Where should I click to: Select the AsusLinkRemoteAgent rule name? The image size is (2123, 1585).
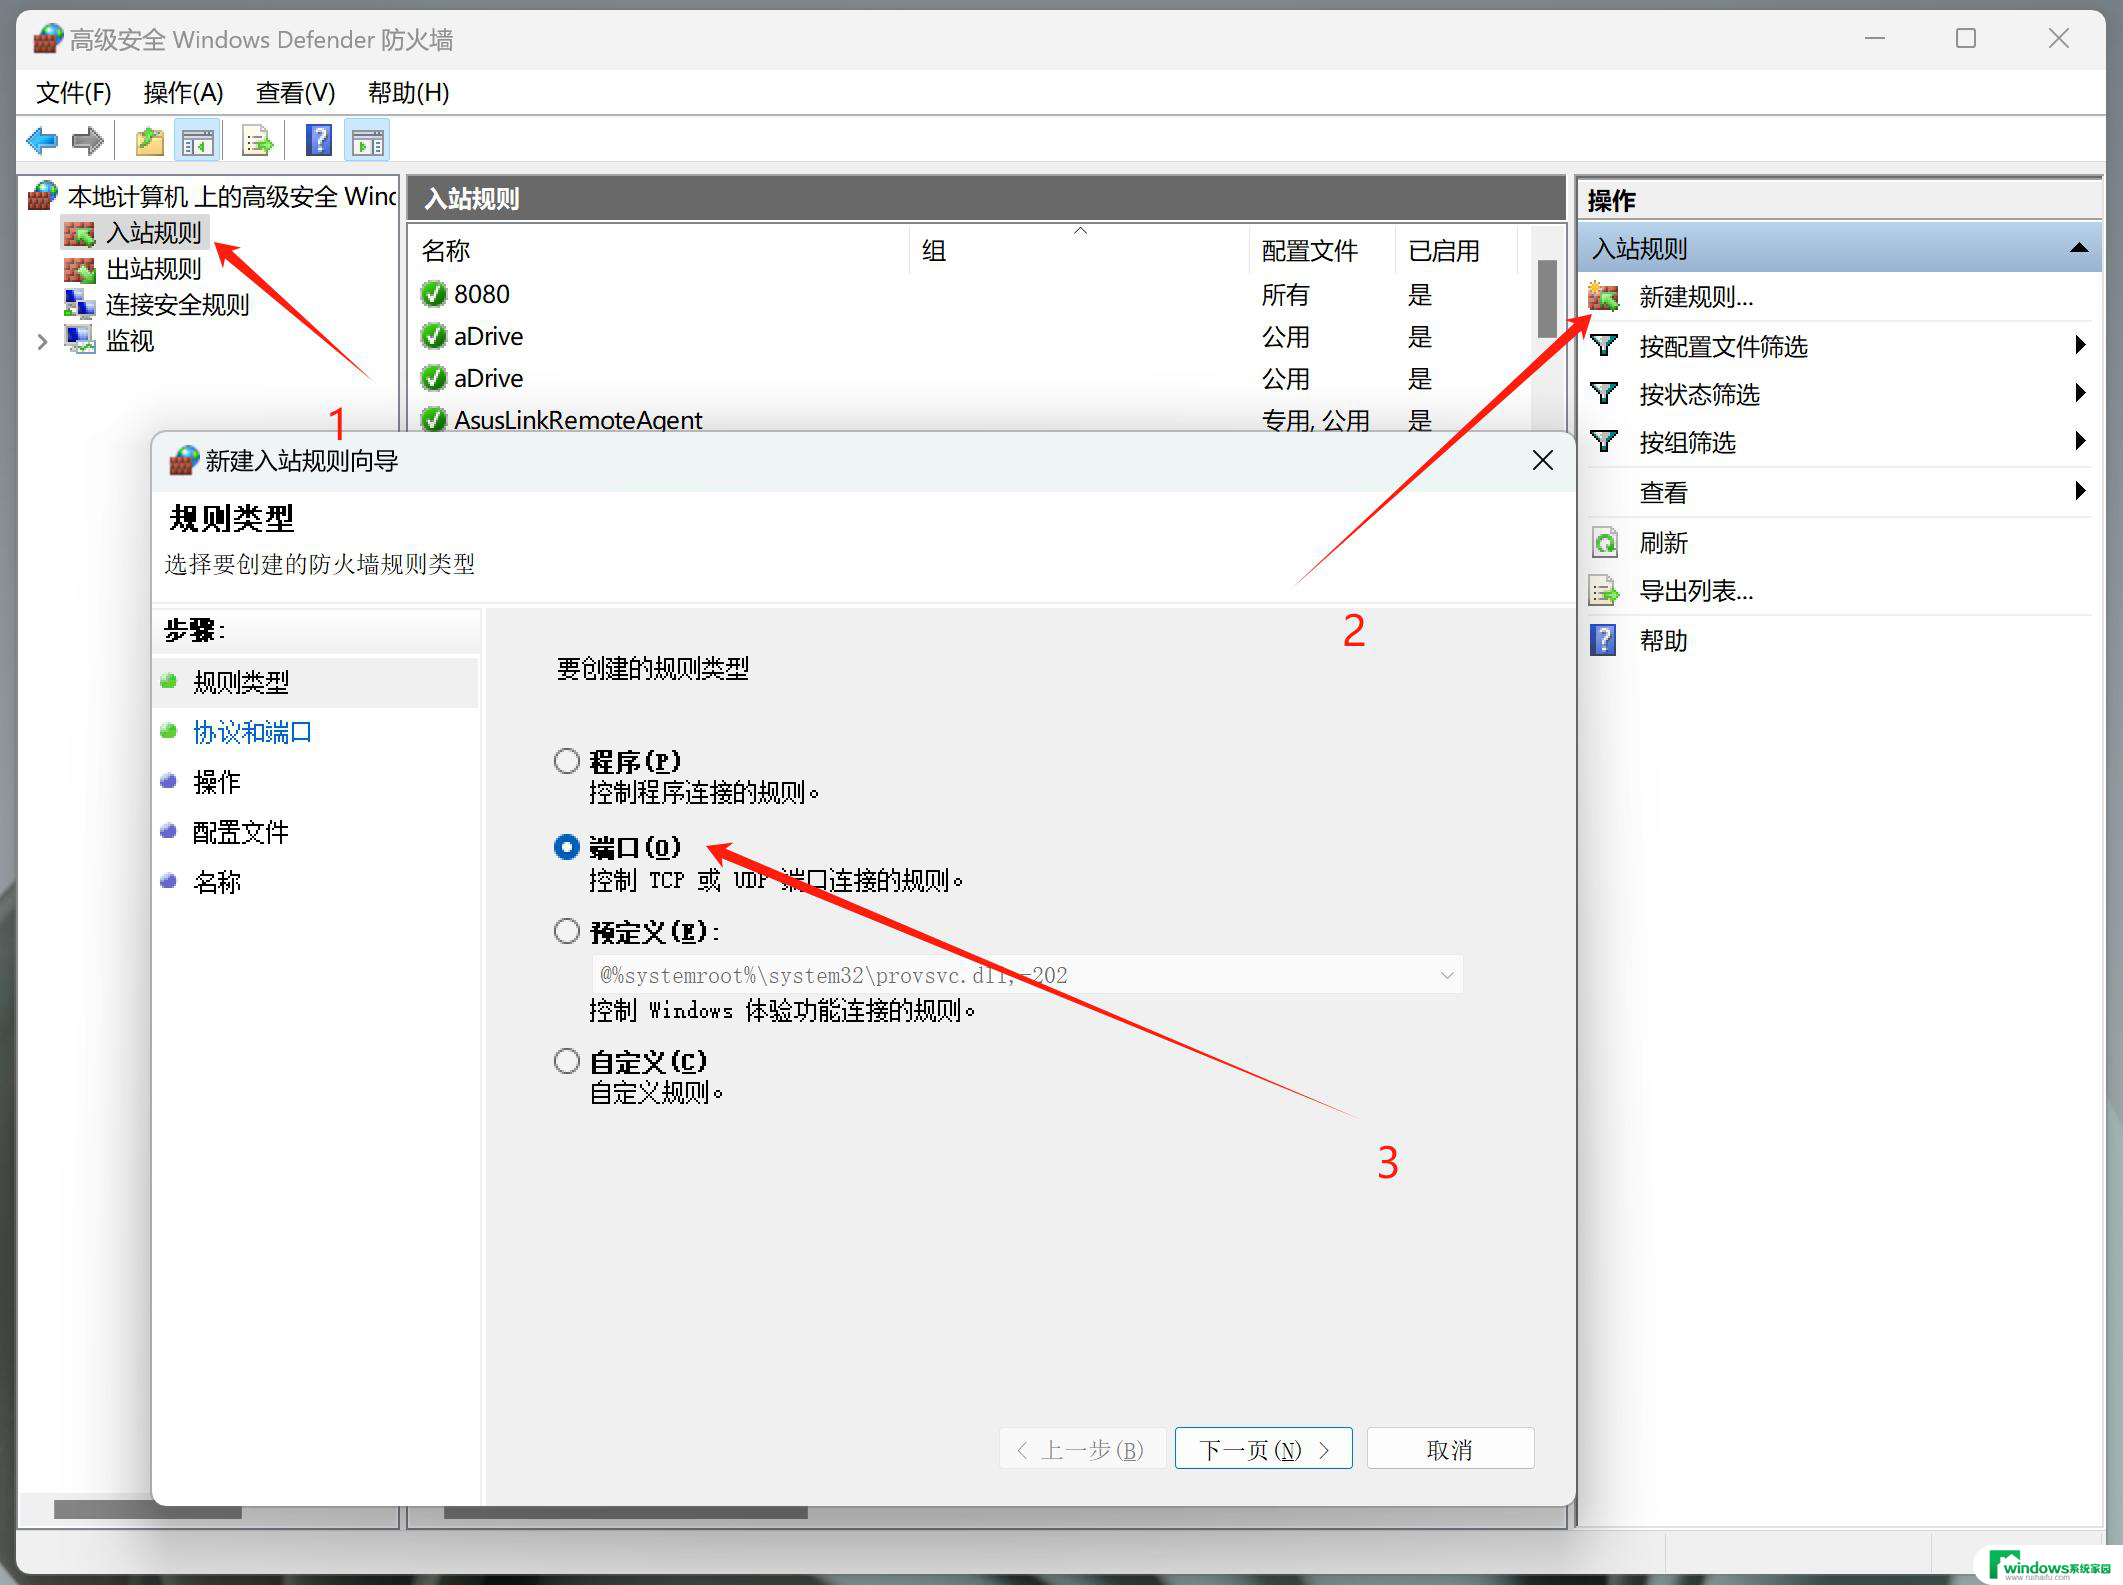point(578,420)
